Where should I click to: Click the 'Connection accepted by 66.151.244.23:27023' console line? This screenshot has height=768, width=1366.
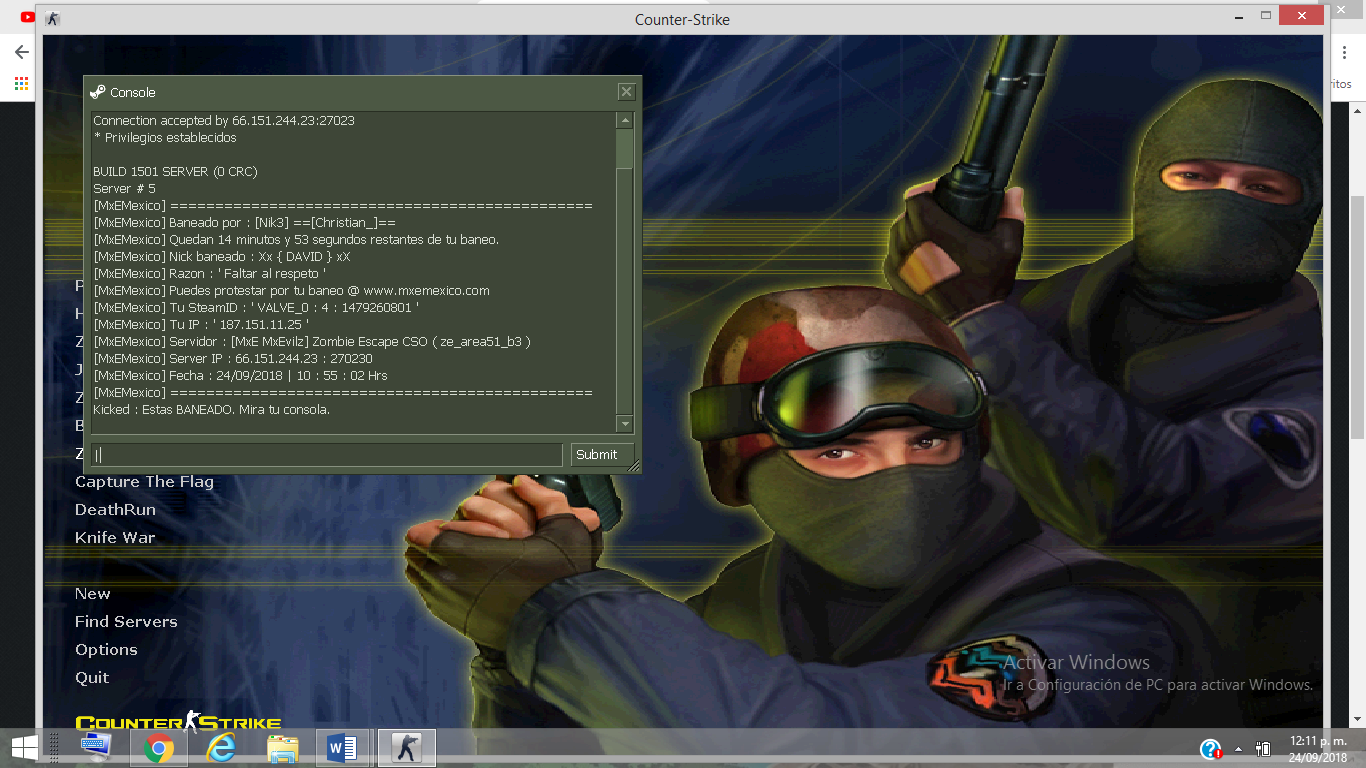(x=224, y=121)
